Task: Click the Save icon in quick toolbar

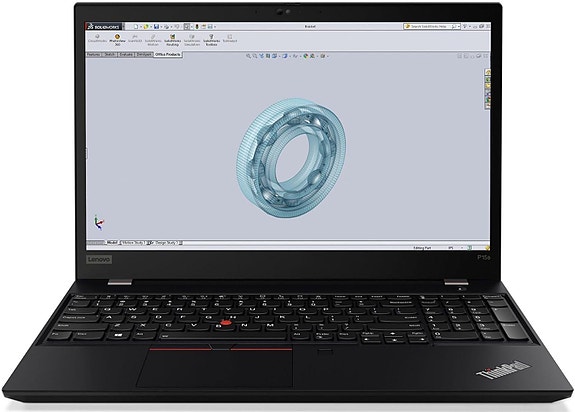Action: click(157, 26)
